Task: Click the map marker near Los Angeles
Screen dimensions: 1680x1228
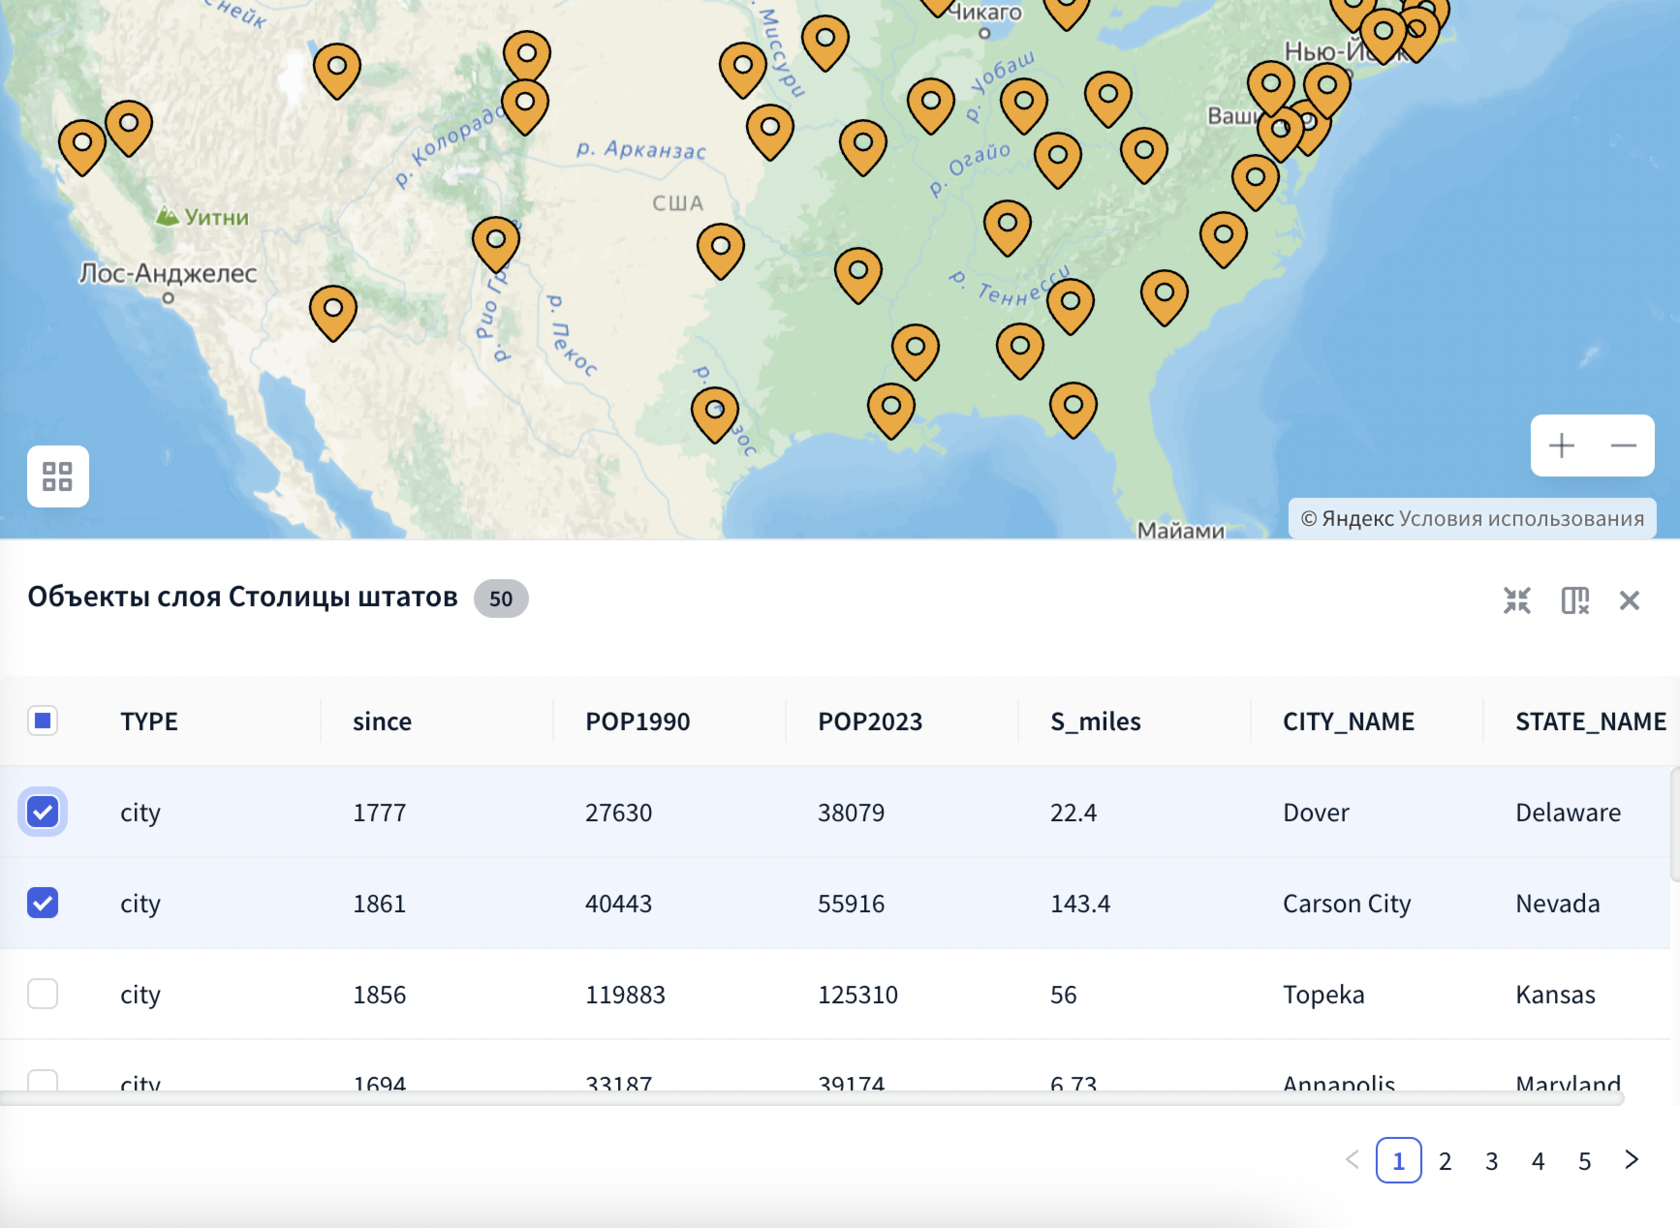Action: point(333,310)
